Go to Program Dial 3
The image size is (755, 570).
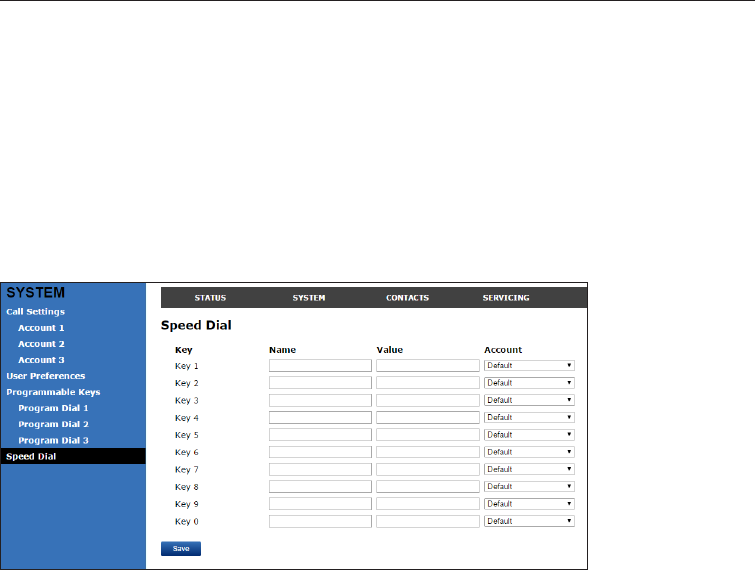[53, 440]
